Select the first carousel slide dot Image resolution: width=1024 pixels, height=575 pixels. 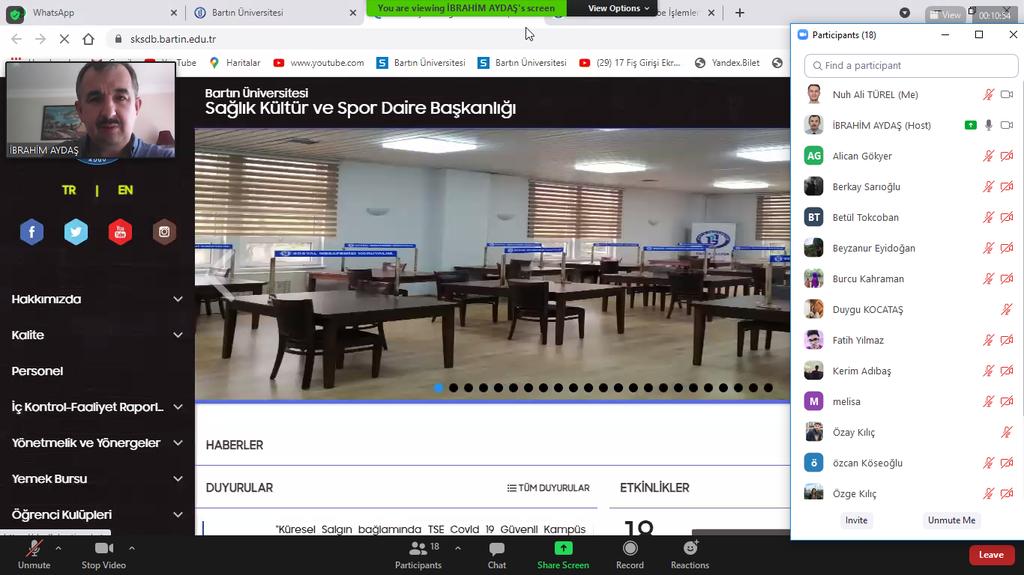pyautogui.click(x=438, y=387)
